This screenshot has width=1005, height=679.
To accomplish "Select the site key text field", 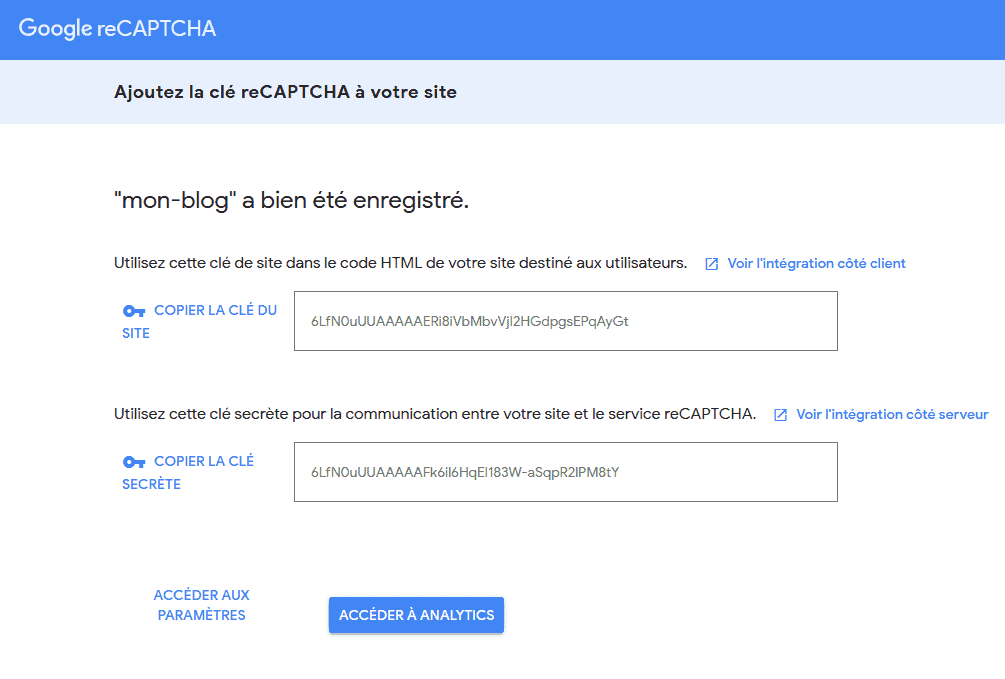I will pyautogui.click(x=566, y=321).
